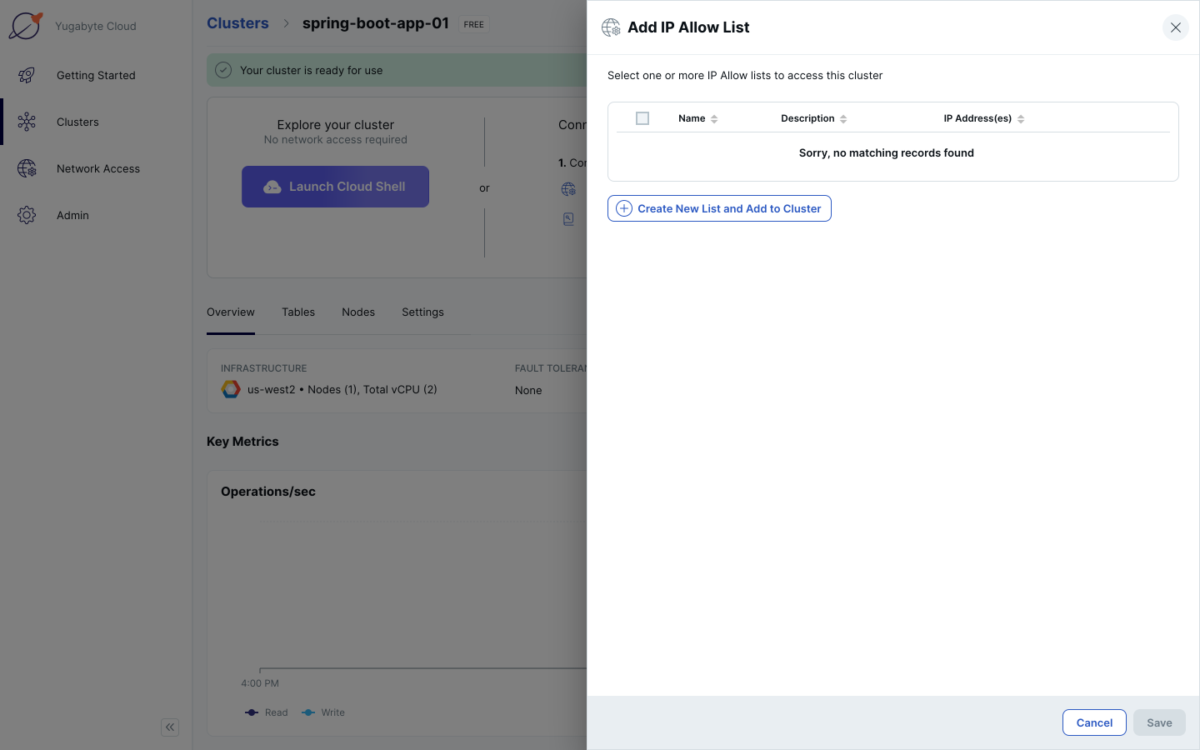This screenshot has height=750, width=1200.
Task: Click the Clusters sidebar icon
Action: [27, 121]
